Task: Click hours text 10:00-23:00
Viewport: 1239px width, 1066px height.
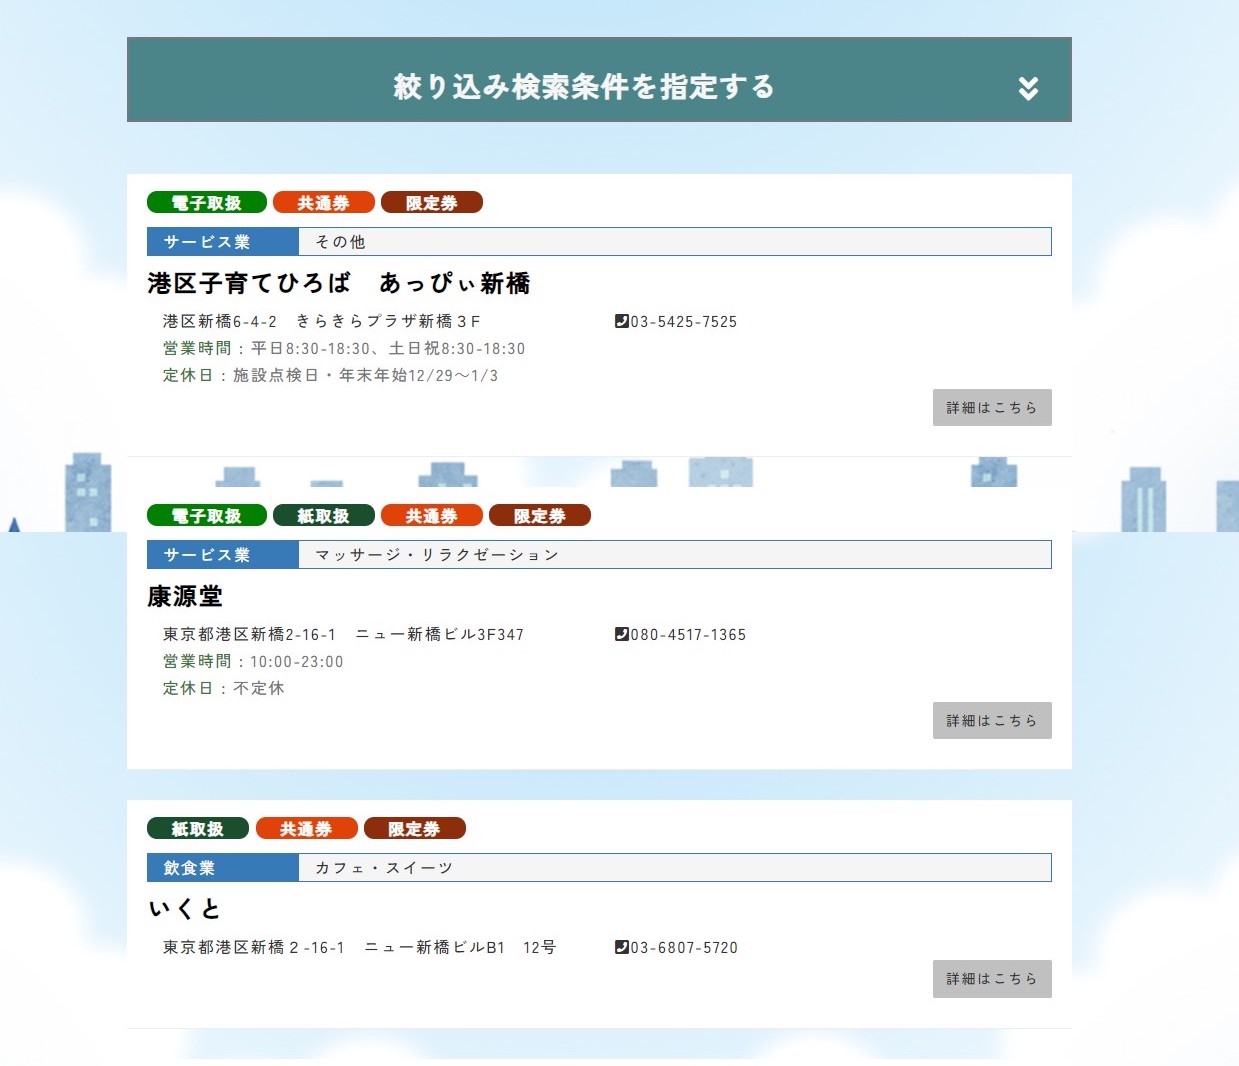Action: click(x=297, y=662)
